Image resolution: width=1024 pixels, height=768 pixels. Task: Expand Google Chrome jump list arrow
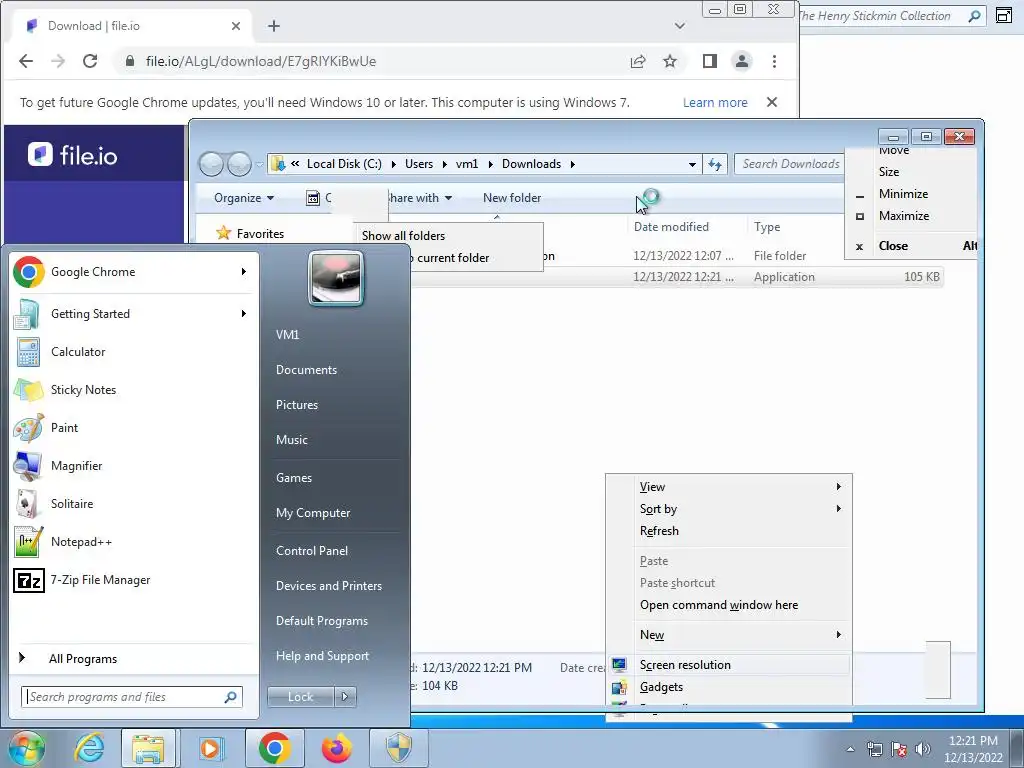(244, 272)
